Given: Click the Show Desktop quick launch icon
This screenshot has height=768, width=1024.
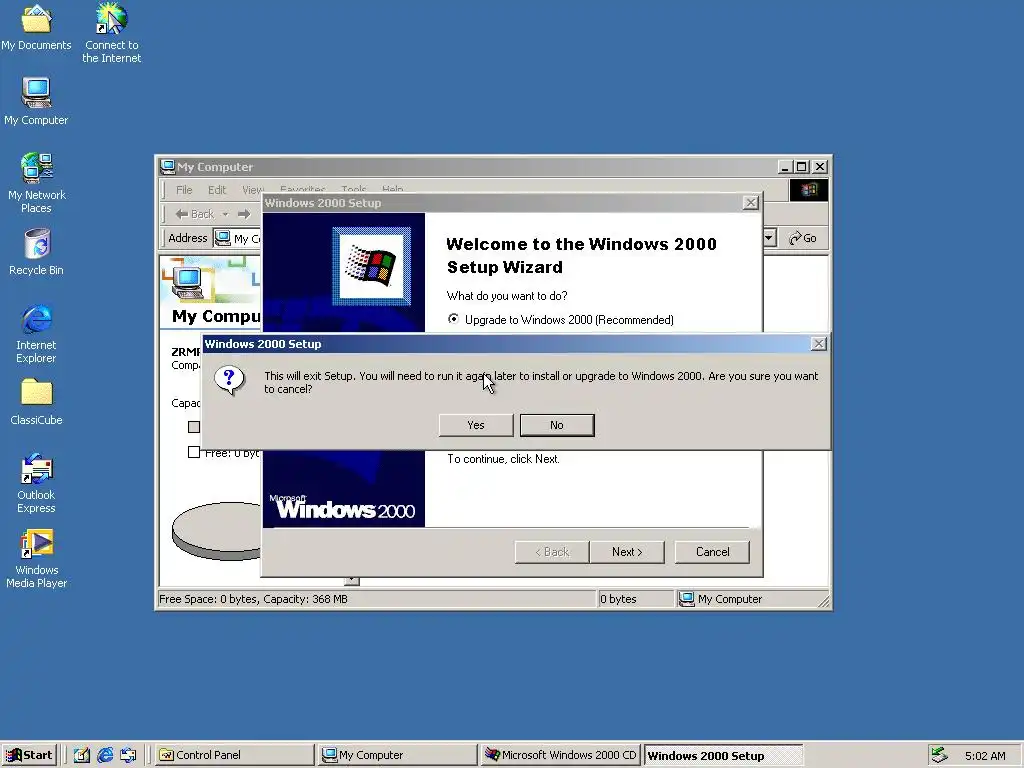Looking at the screenshot, I should [82, 755].
